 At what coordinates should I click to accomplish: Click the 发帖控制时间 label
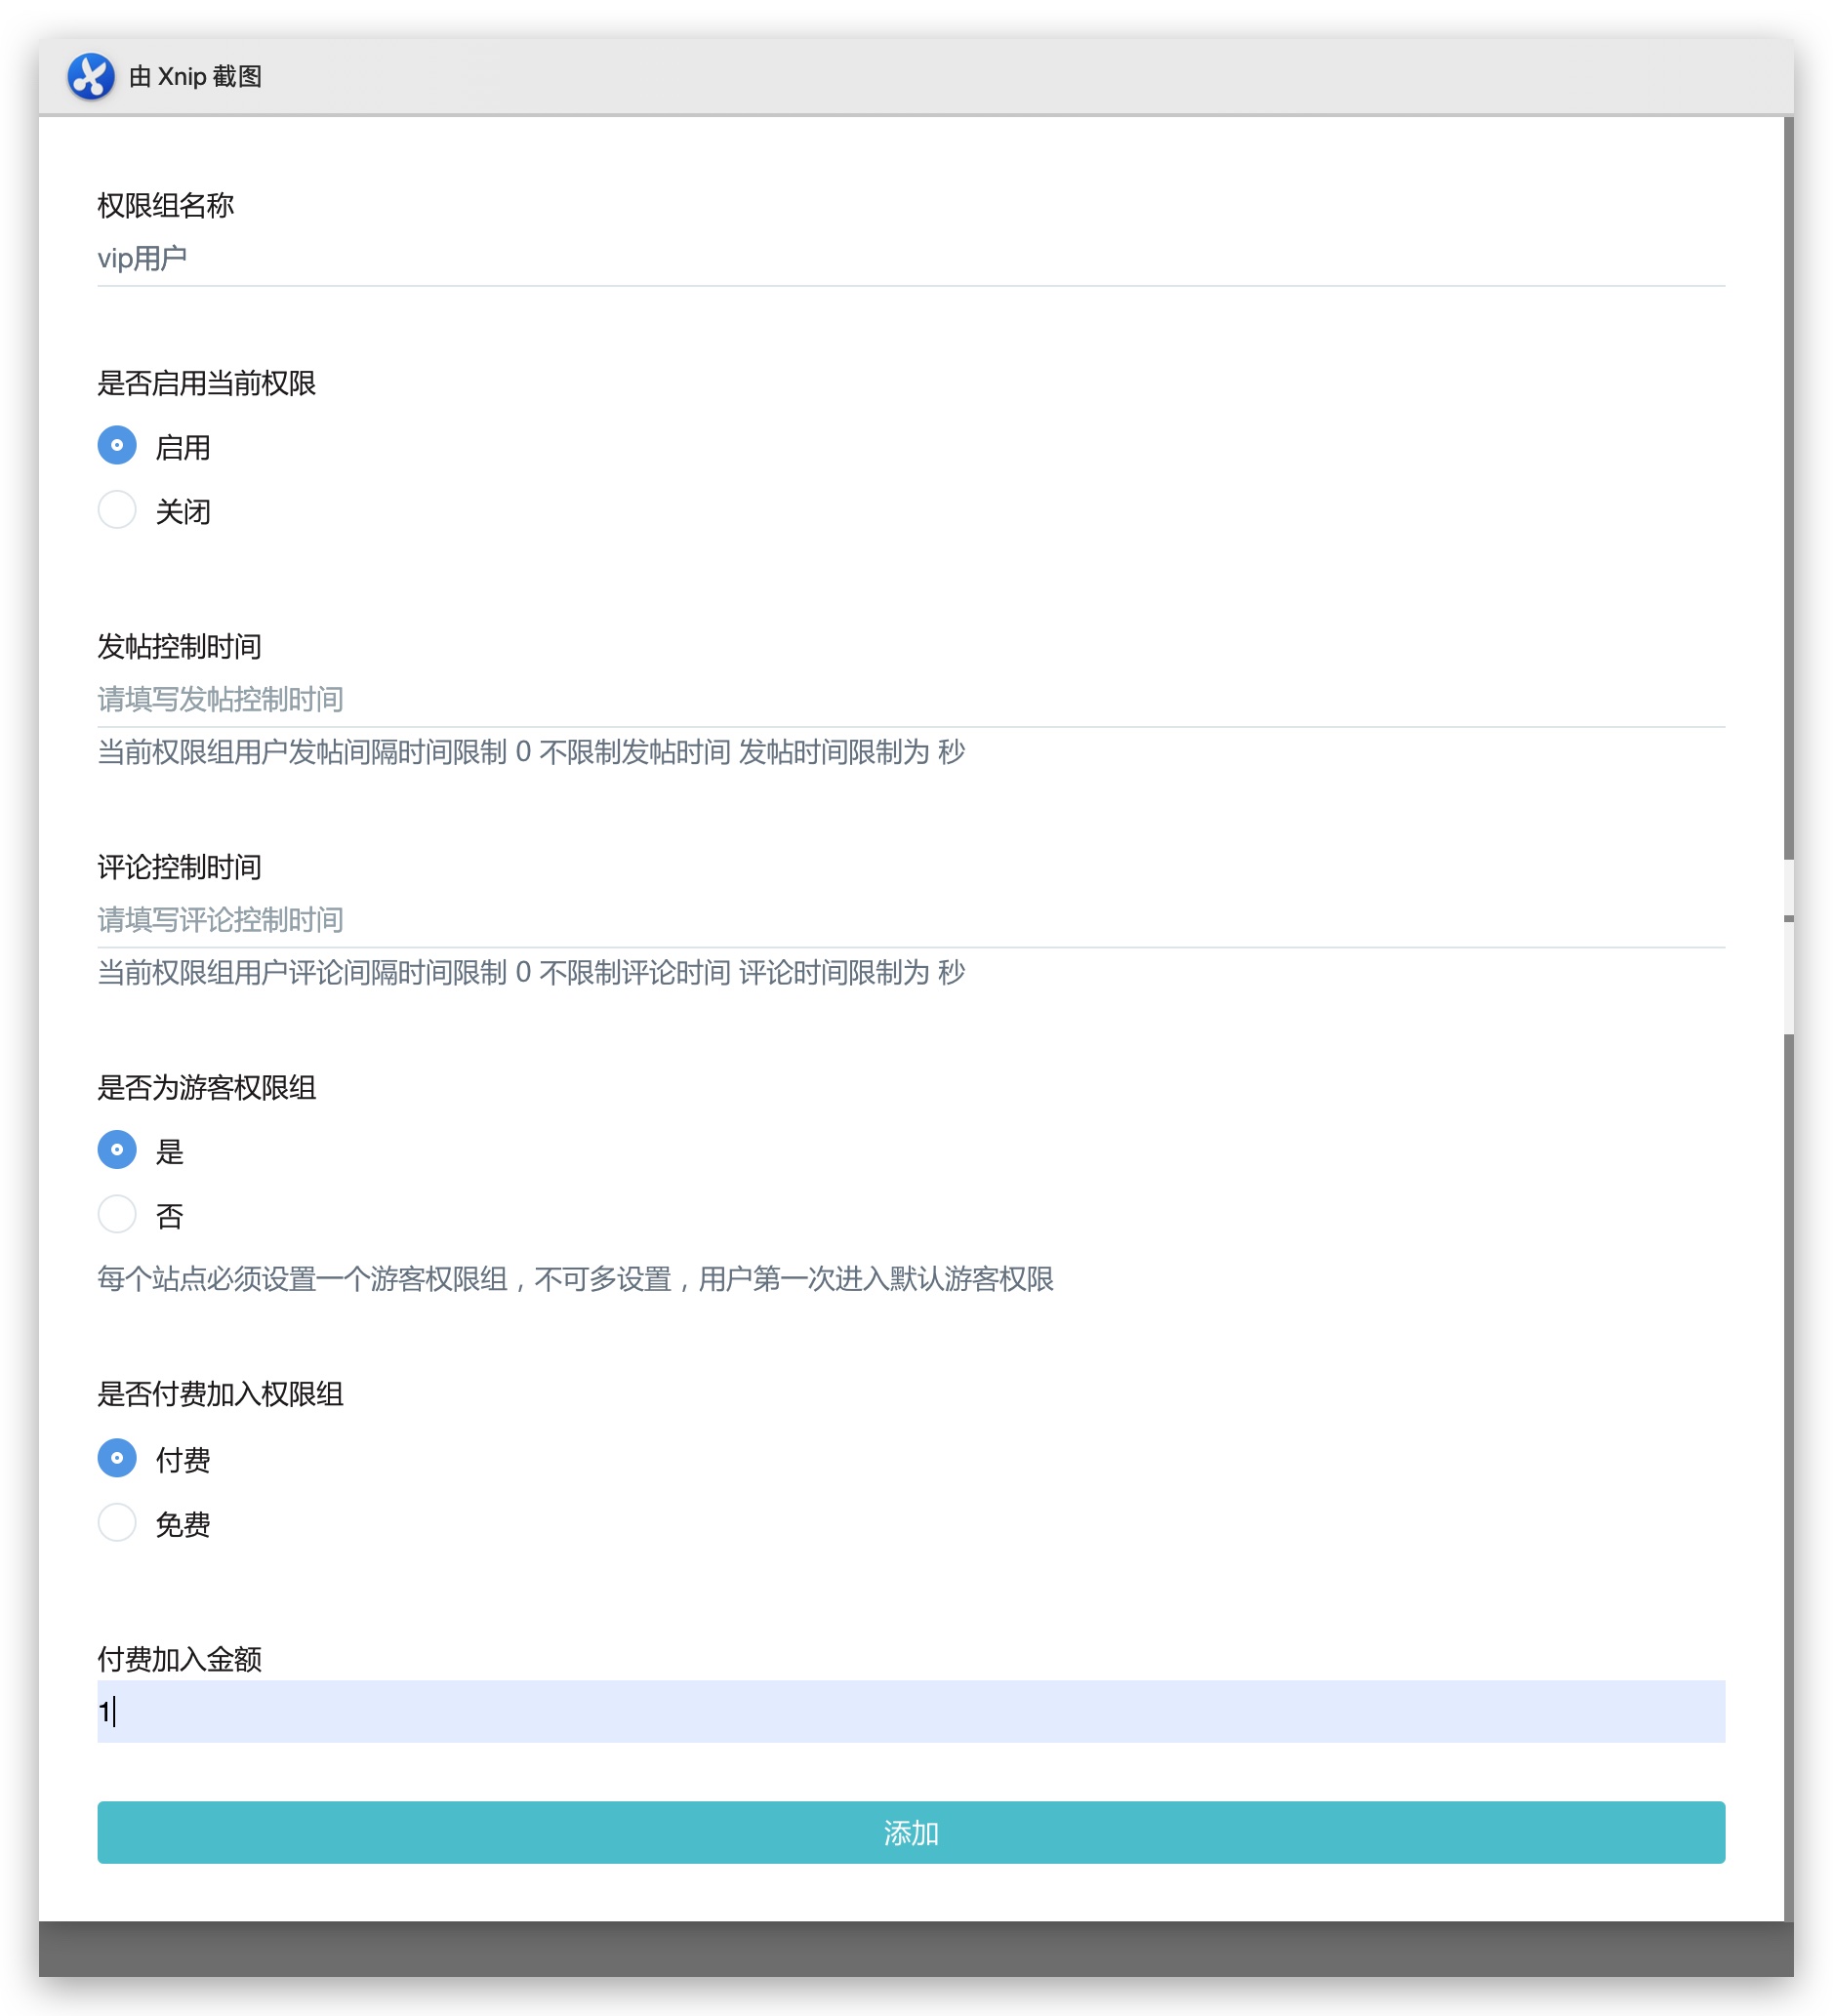tap(179, 647)
